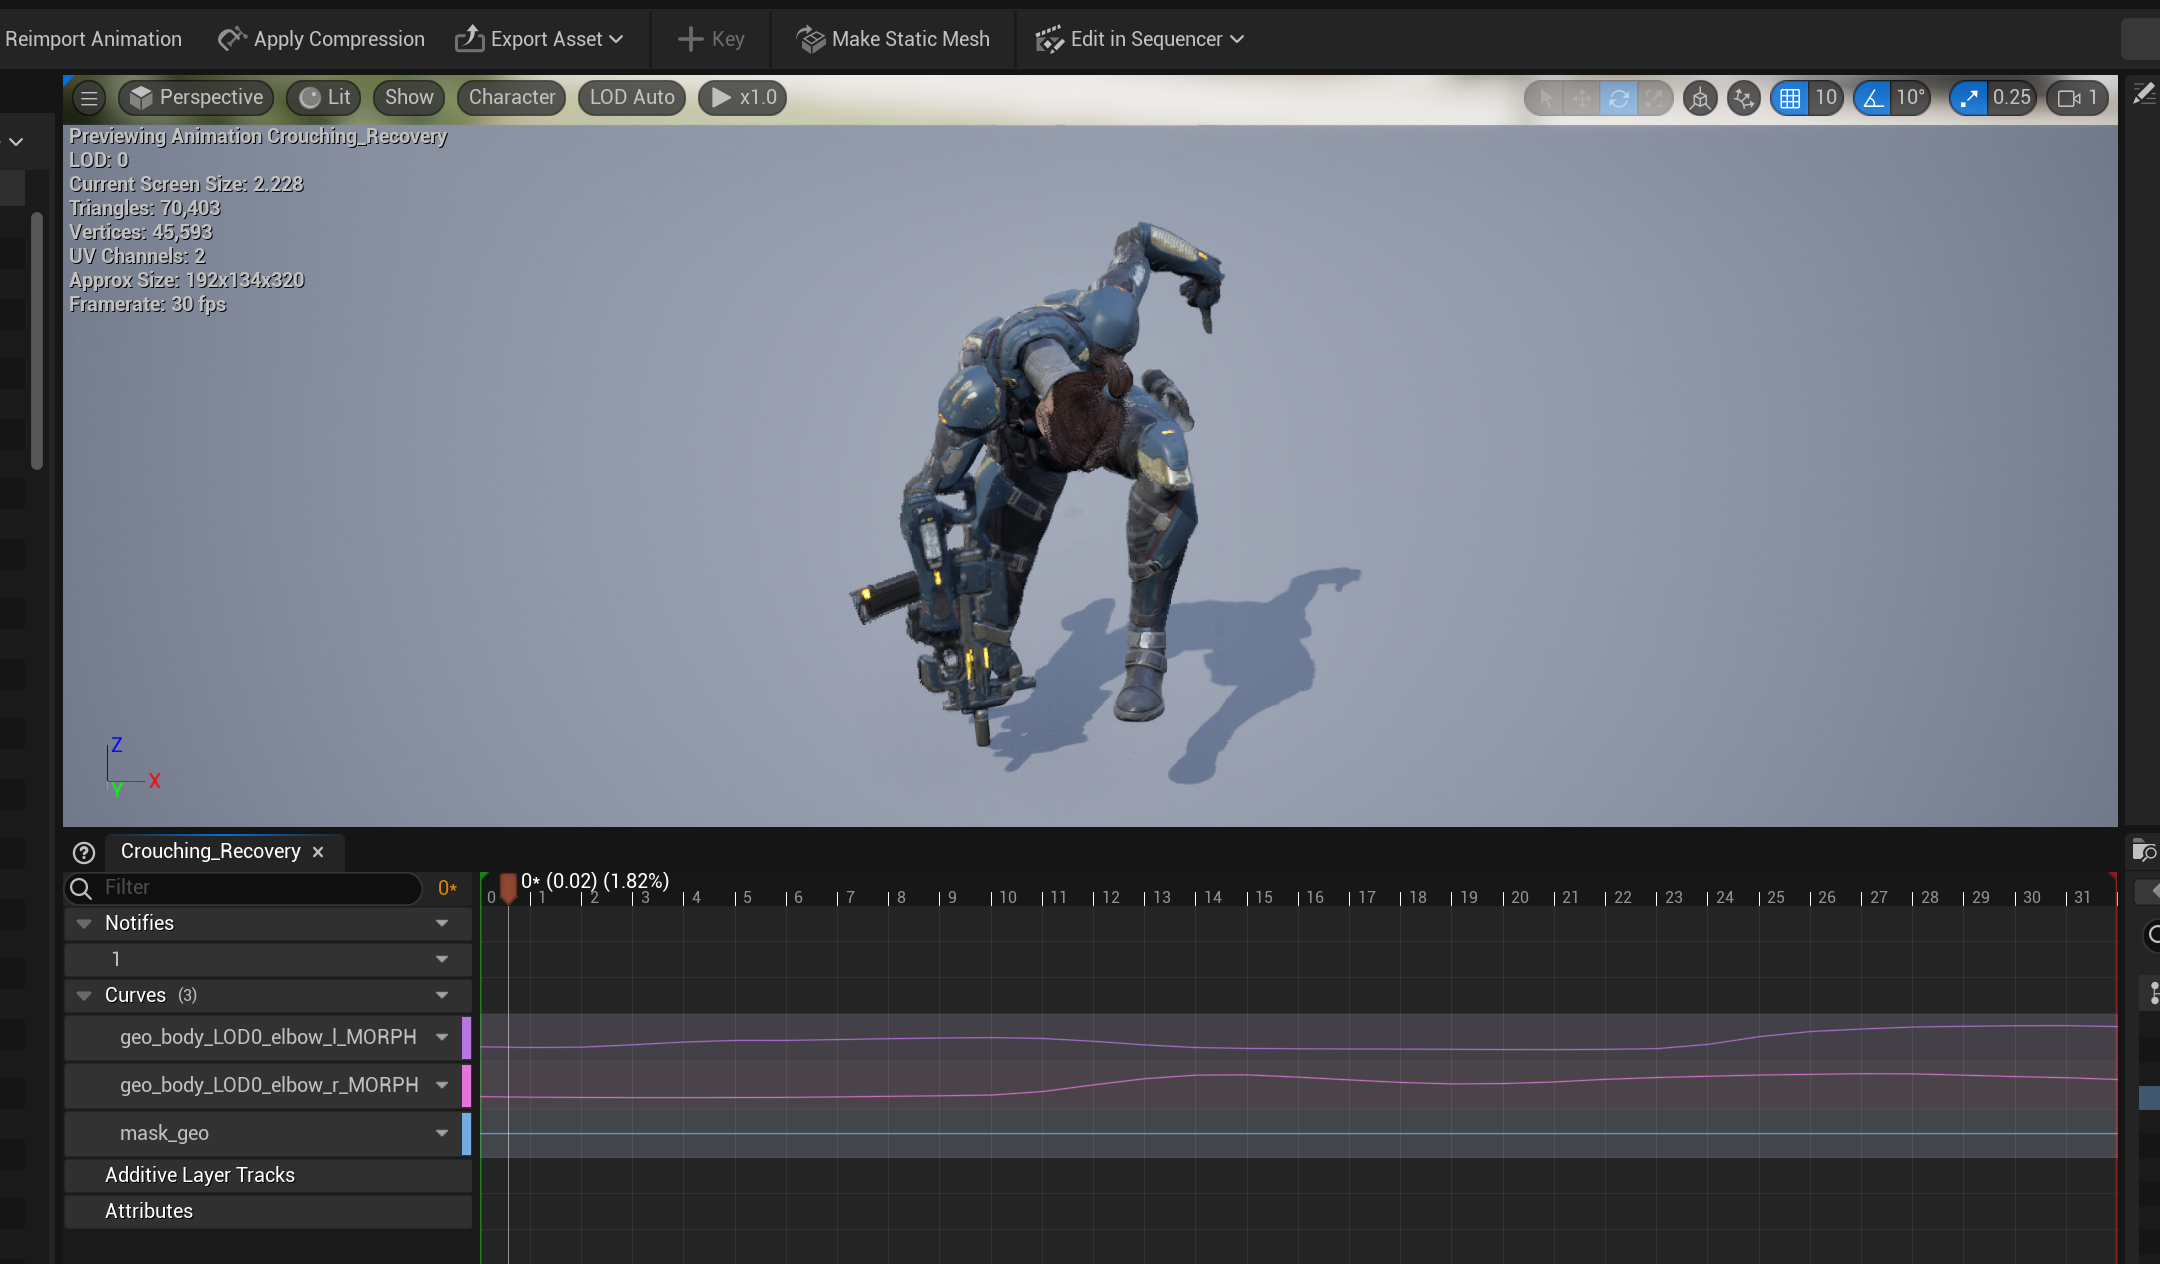Toggle grid snapping on or off
The height and width of the screenshot is (1264, 2160).
pyautogui.click(x=1790, y=98)
